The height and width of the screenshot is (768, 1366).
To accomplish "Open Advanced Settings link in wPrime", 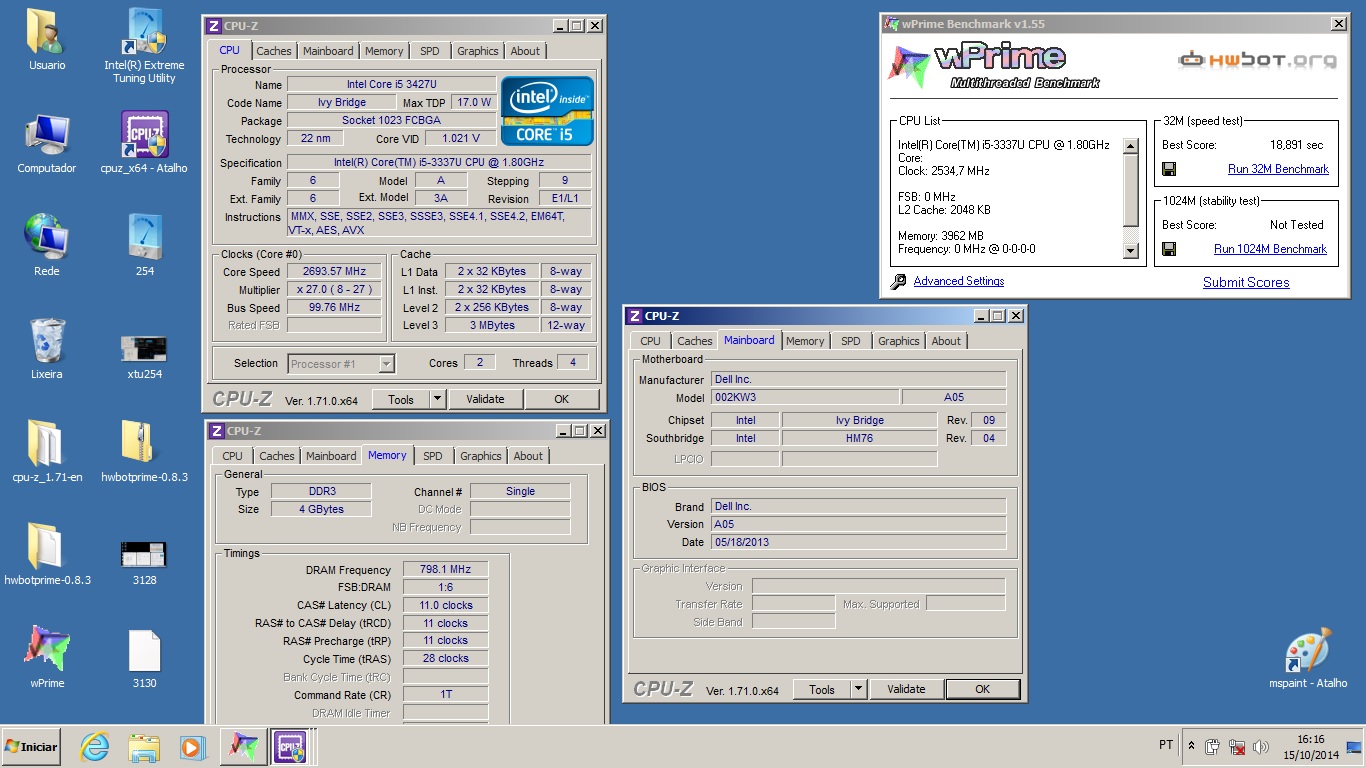I will [959, 282].
